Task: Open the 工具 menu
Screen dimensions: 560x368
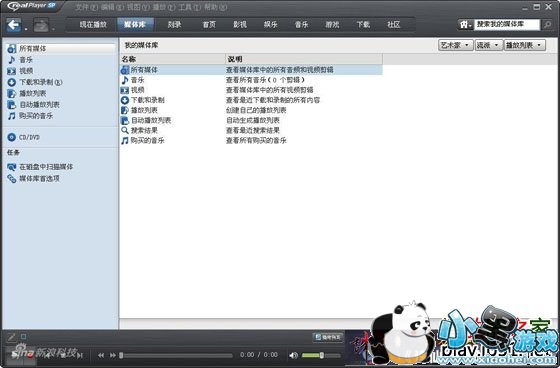Action: 189,7
